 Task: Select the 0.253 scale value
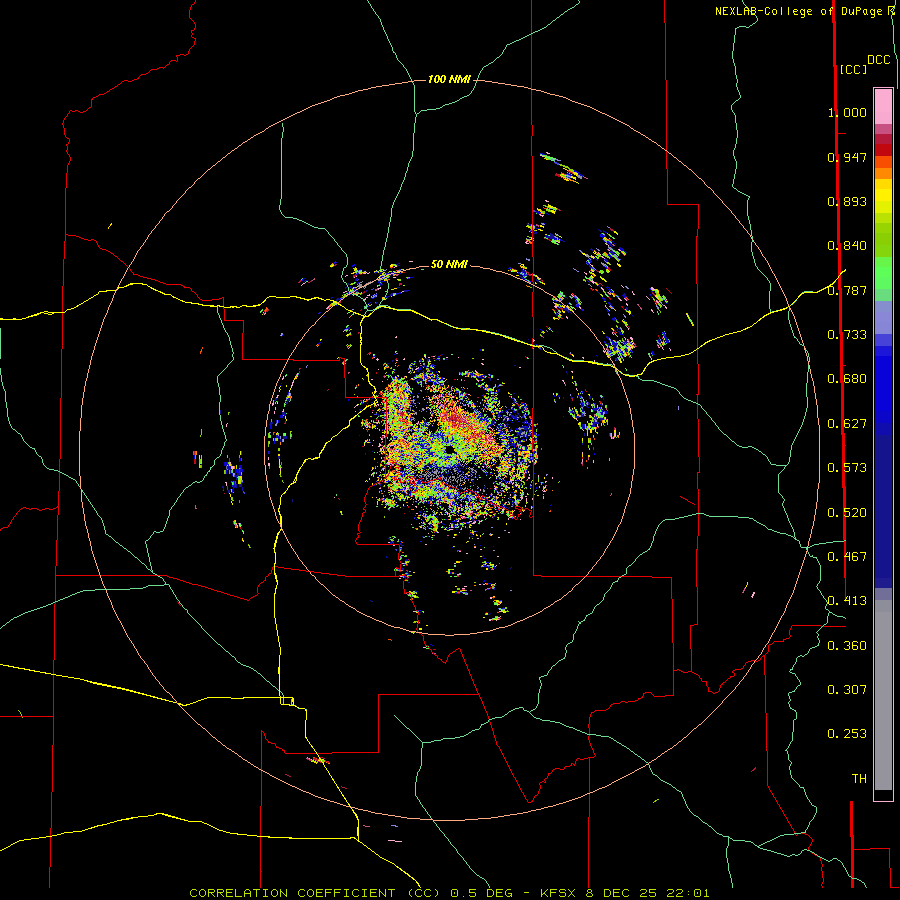(847, 734)
